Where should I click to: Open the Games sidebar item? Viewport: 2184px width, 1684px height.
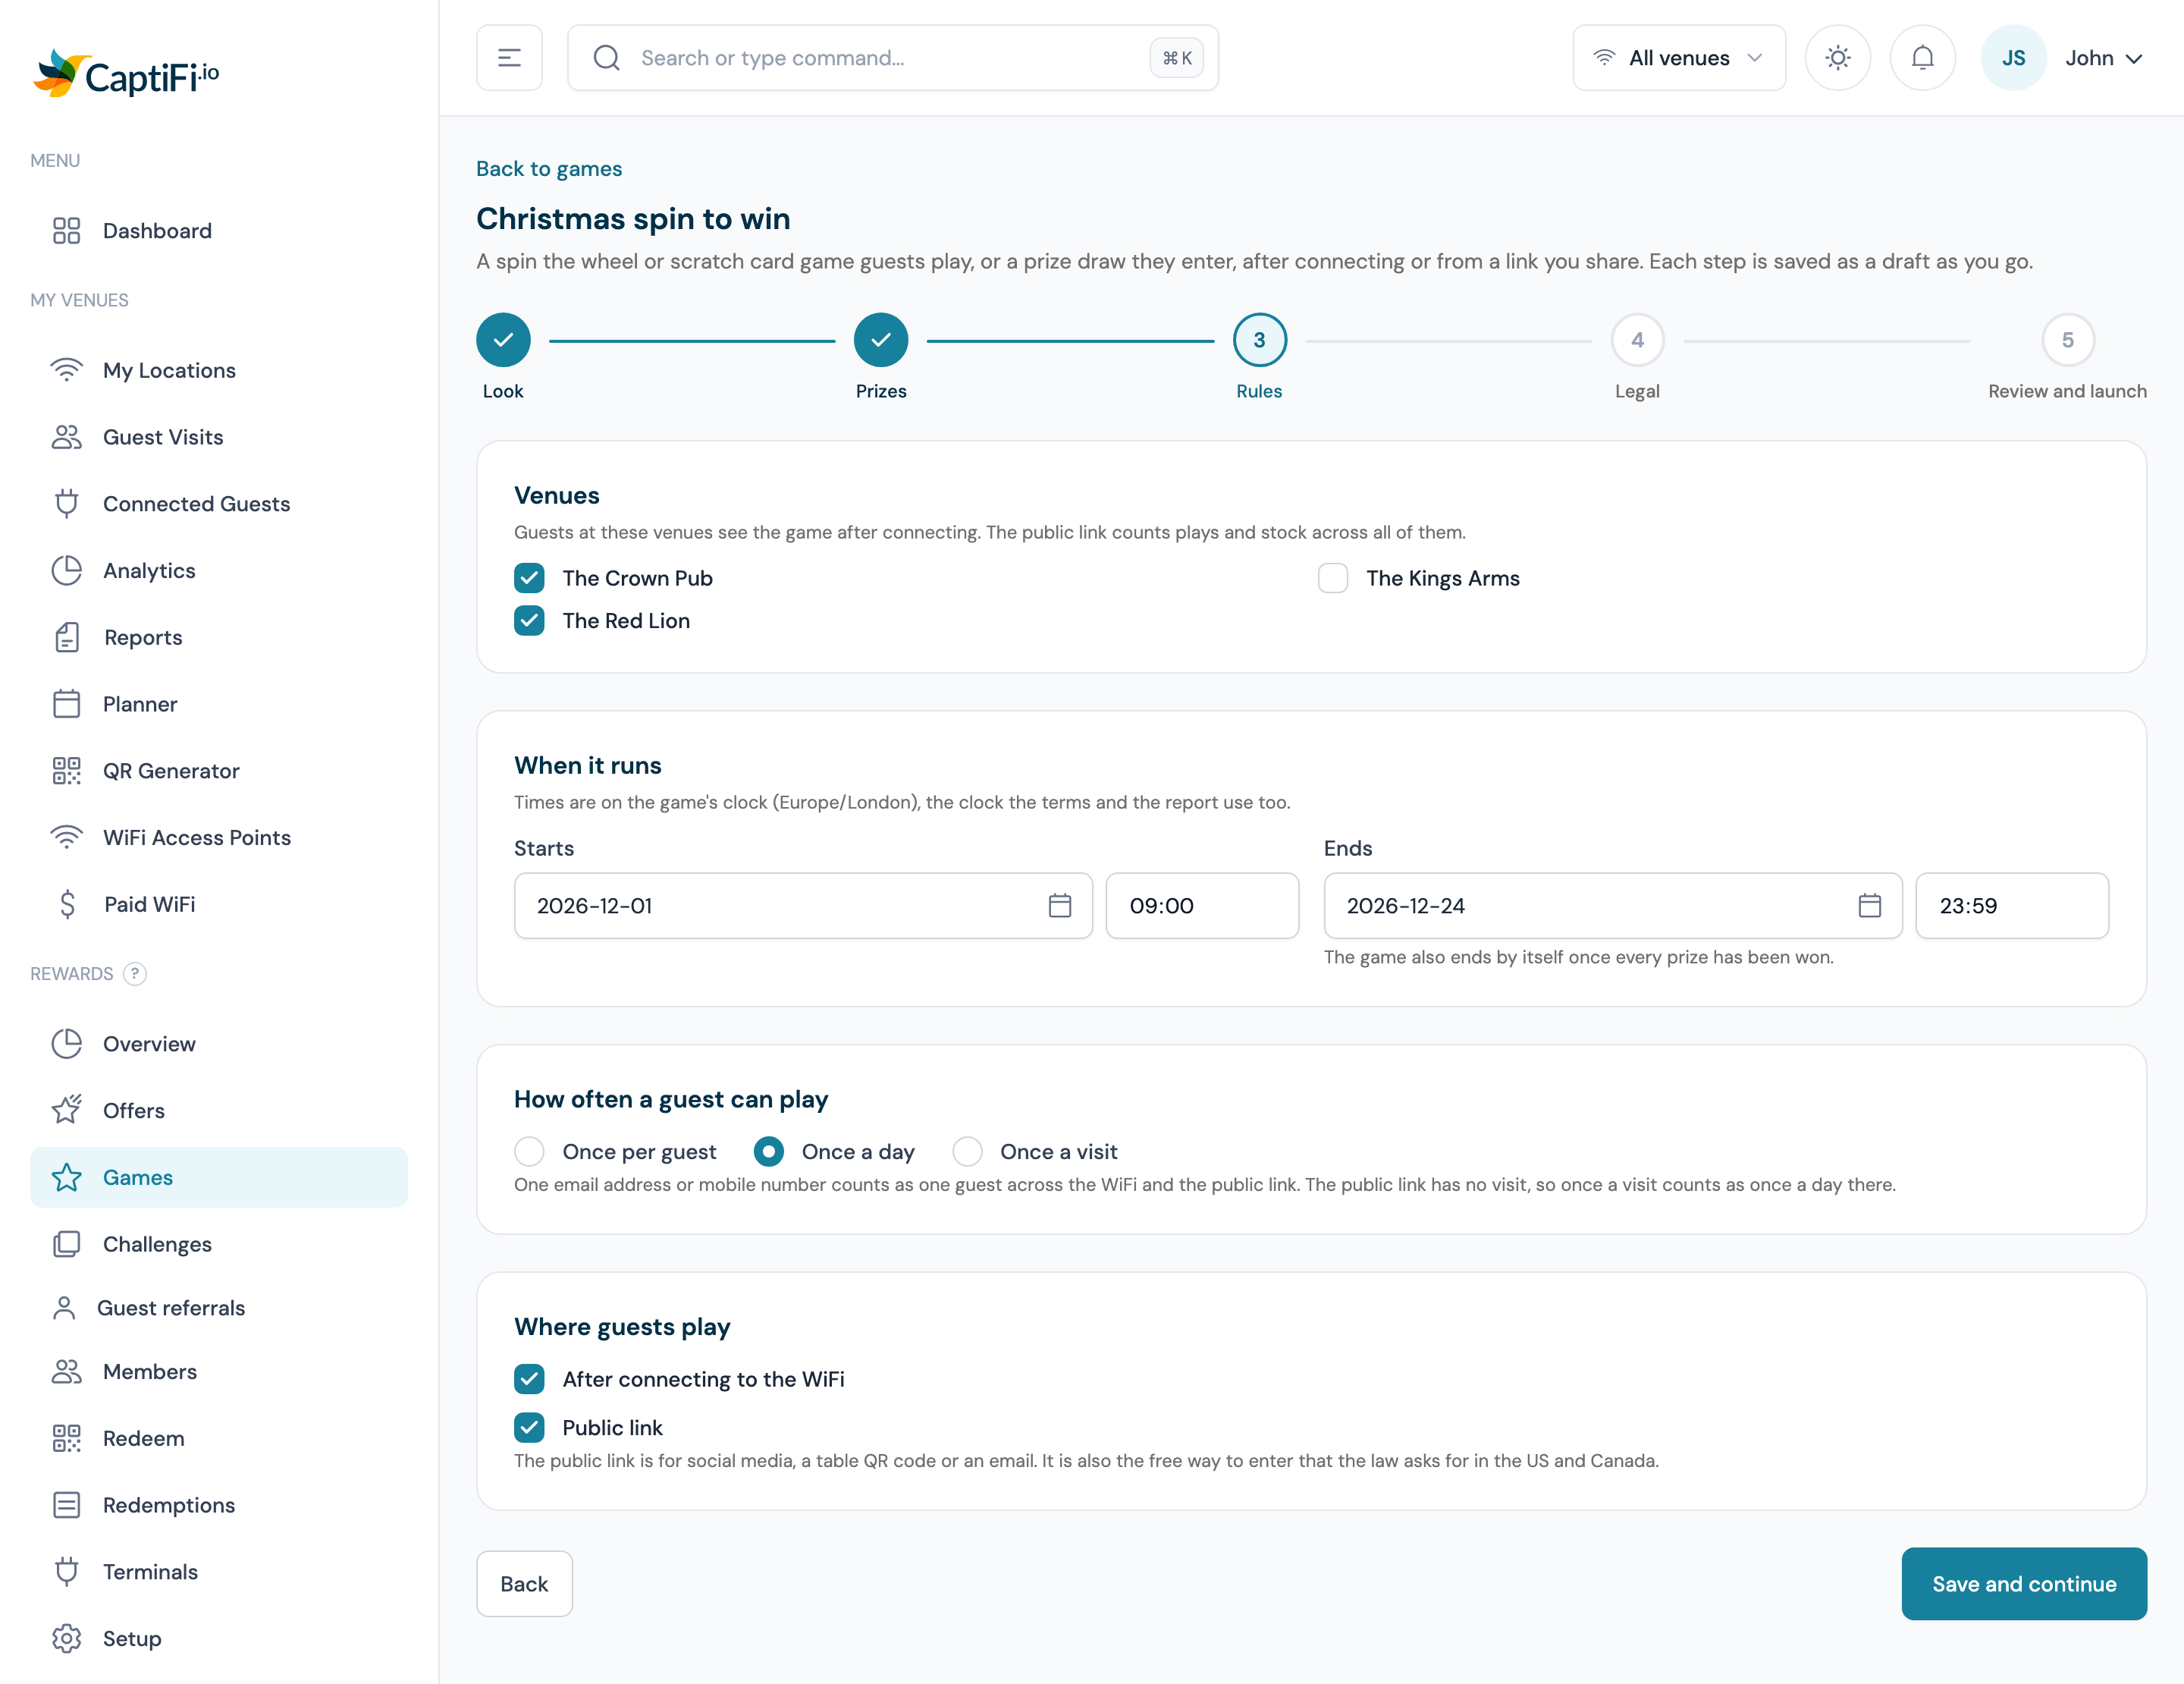[219, 1177]
